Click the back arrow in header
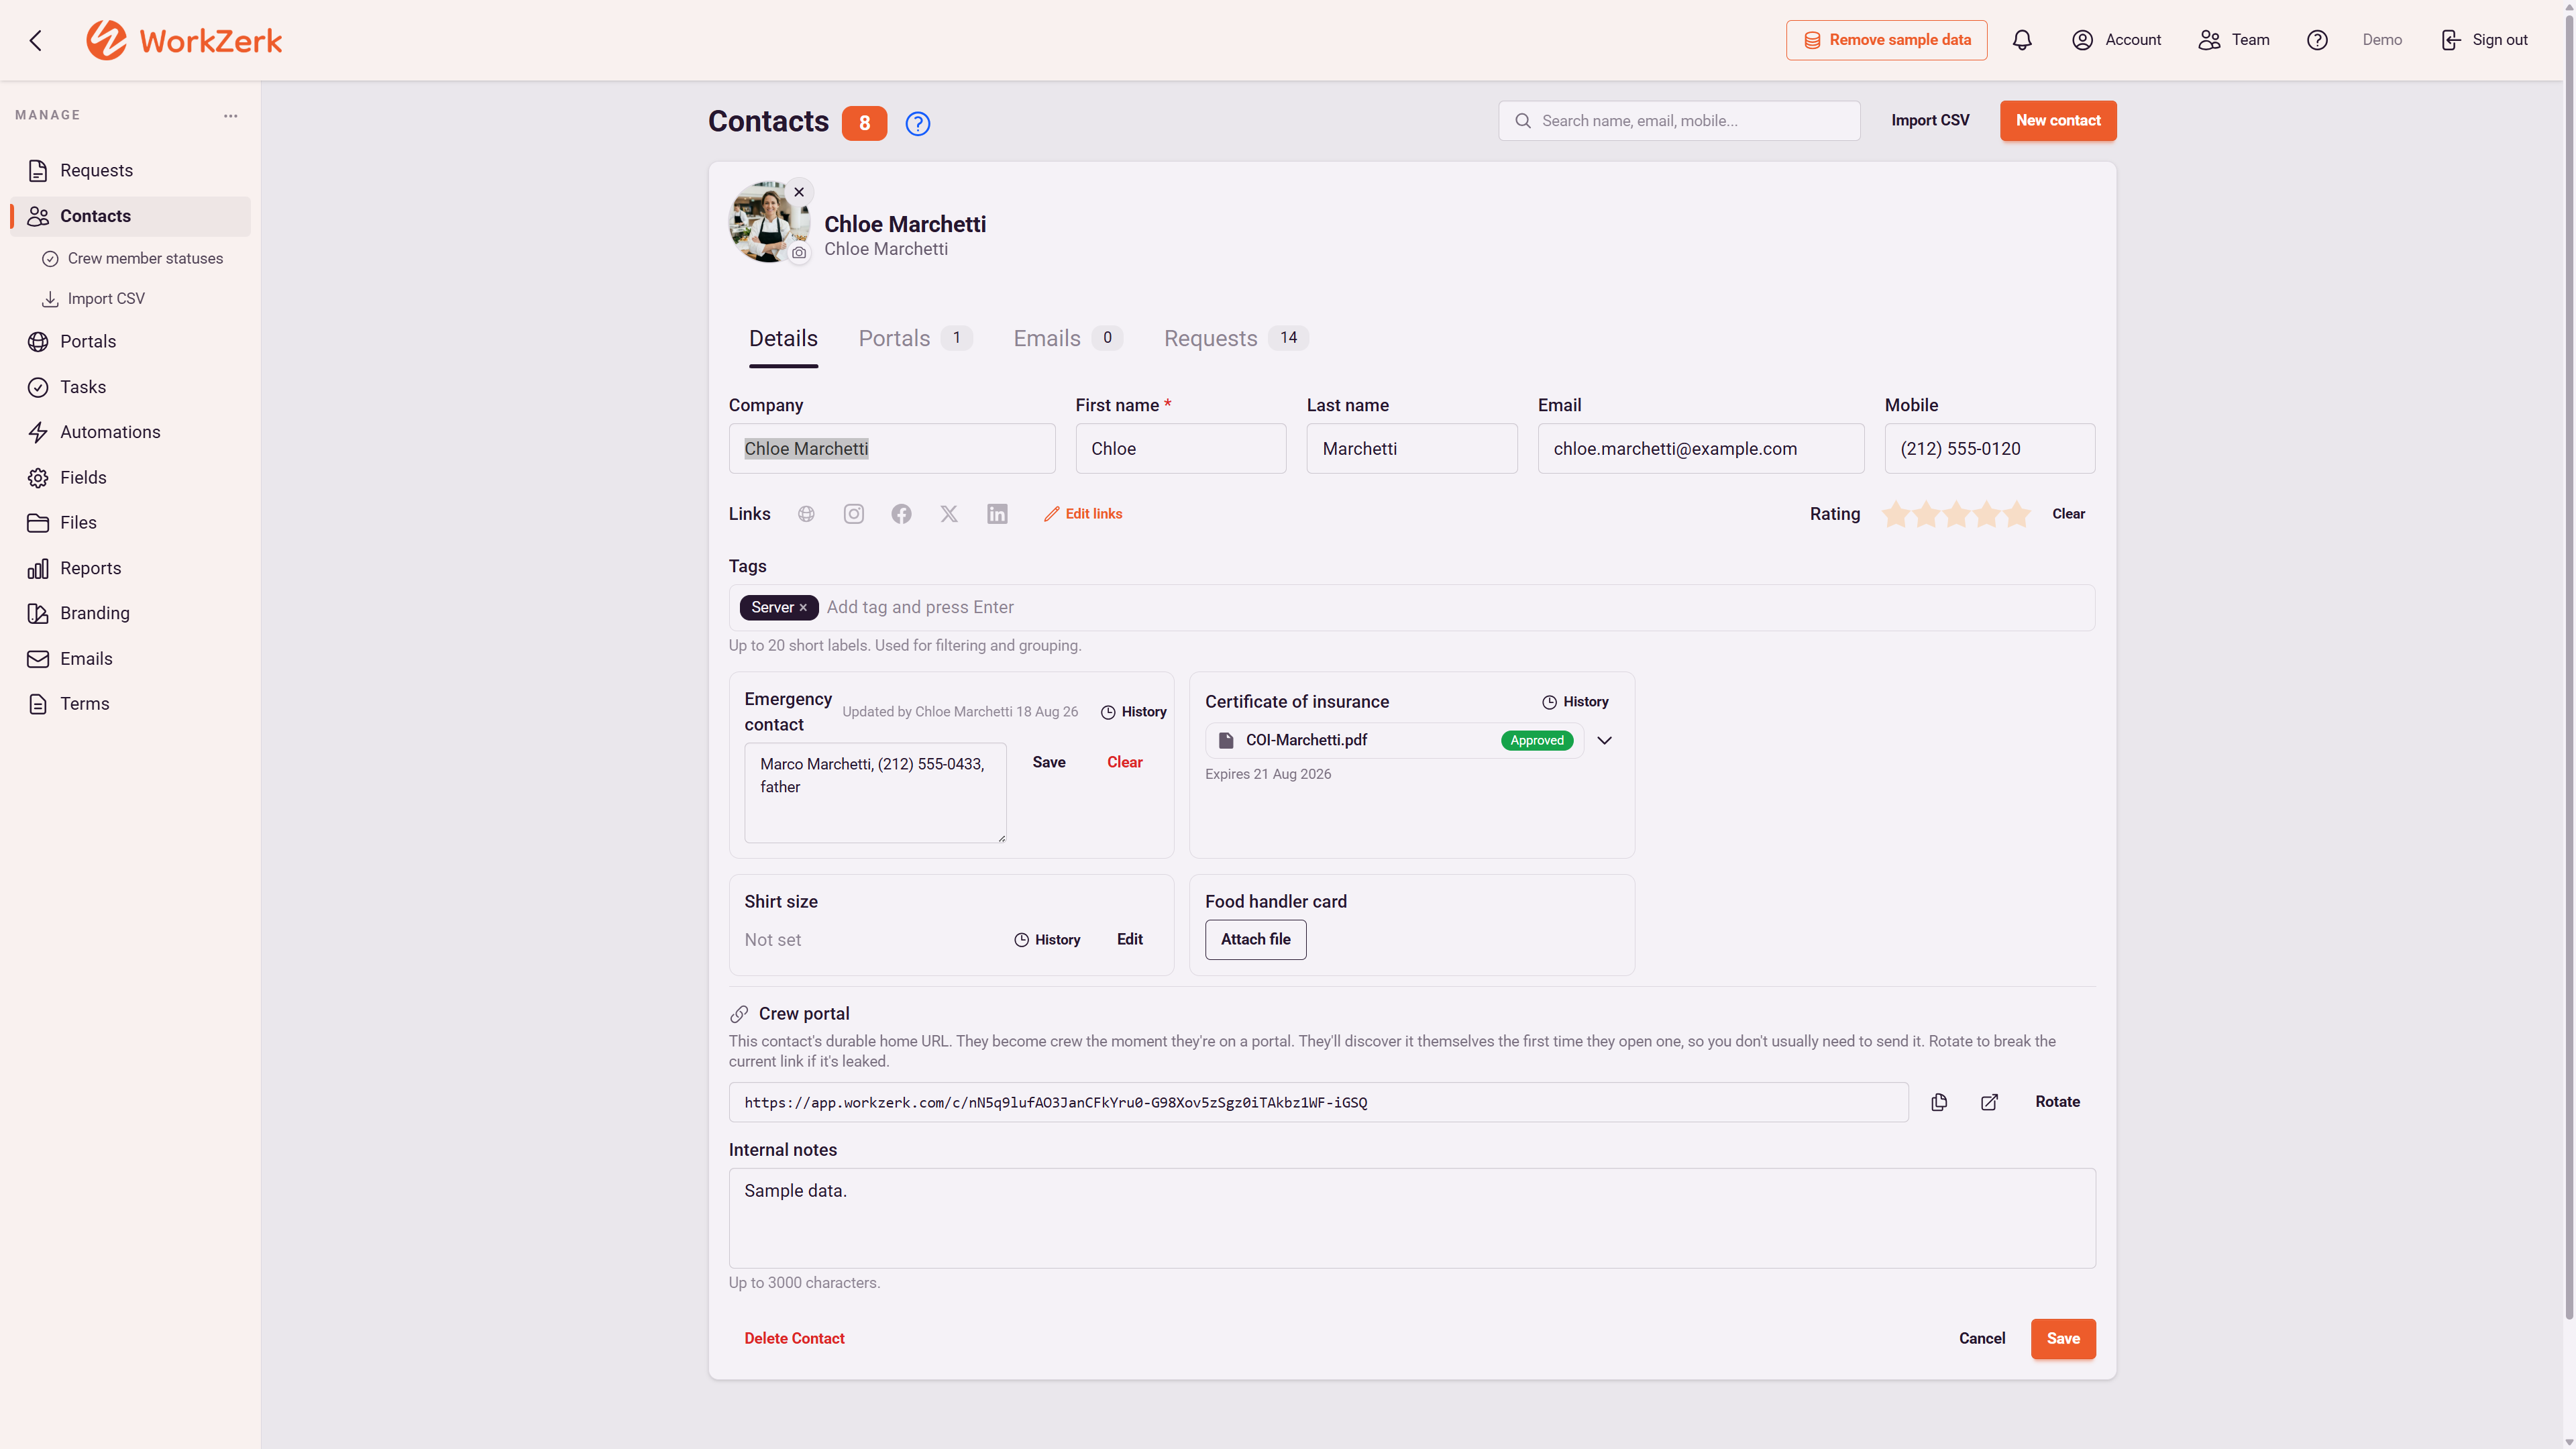2576x1449 pixels. [36, 40]
